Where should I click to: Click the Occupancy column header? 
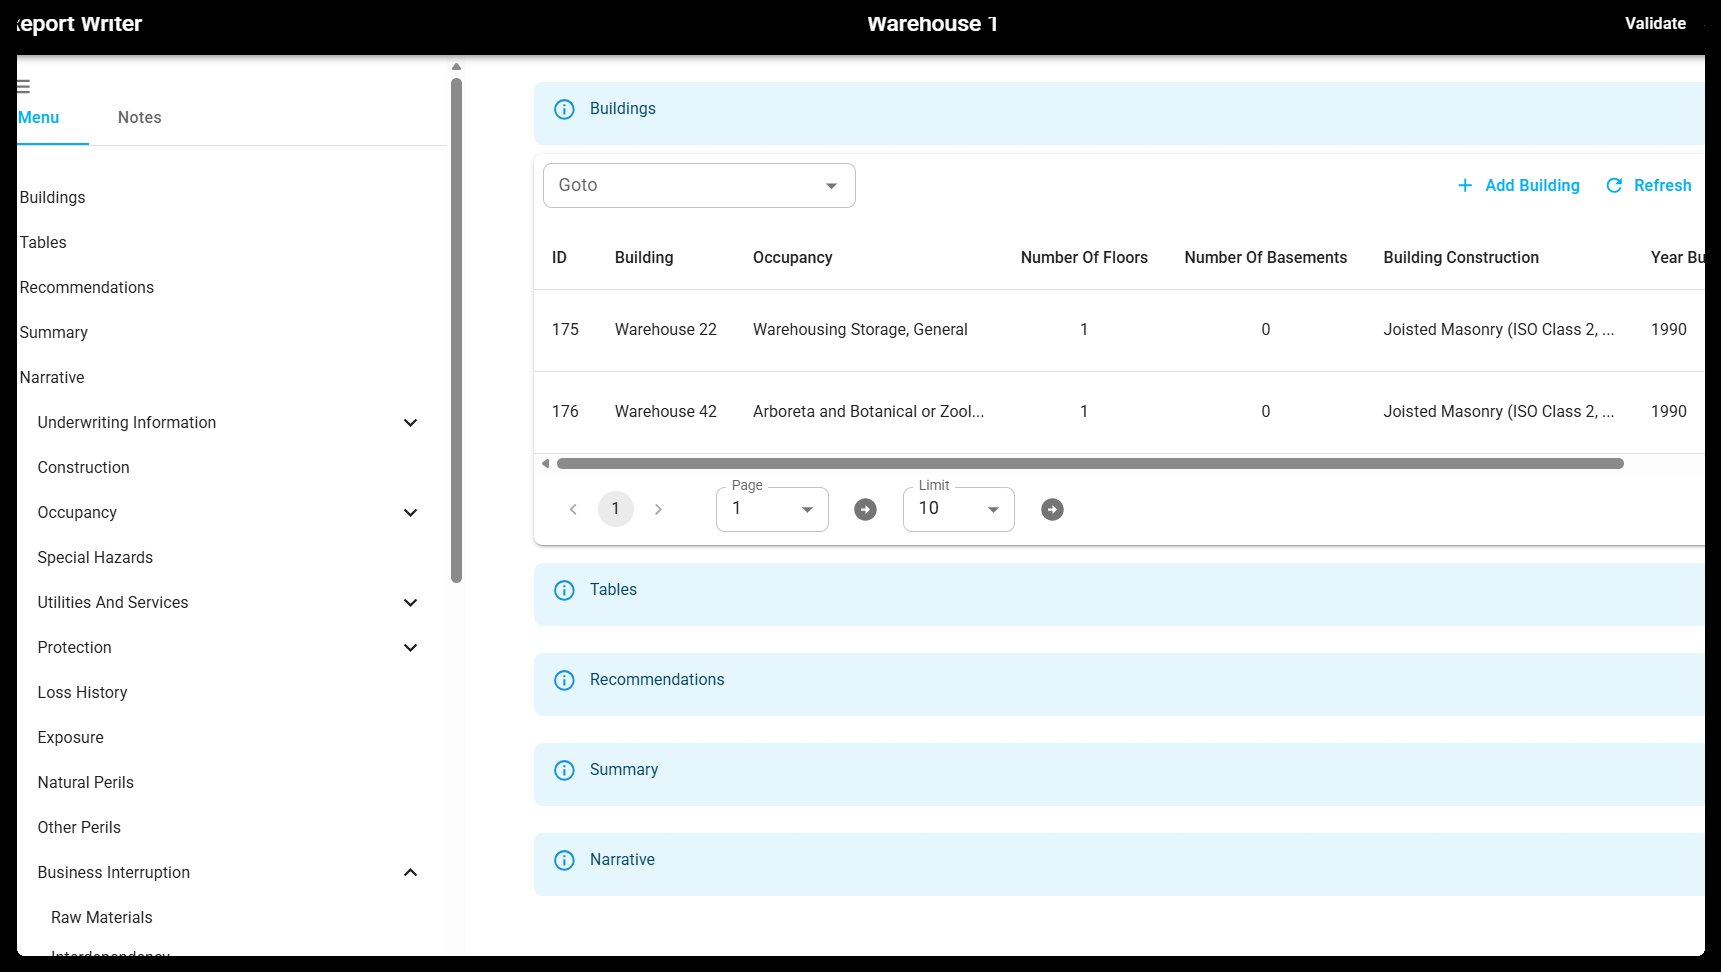click(x=792, y=258)
